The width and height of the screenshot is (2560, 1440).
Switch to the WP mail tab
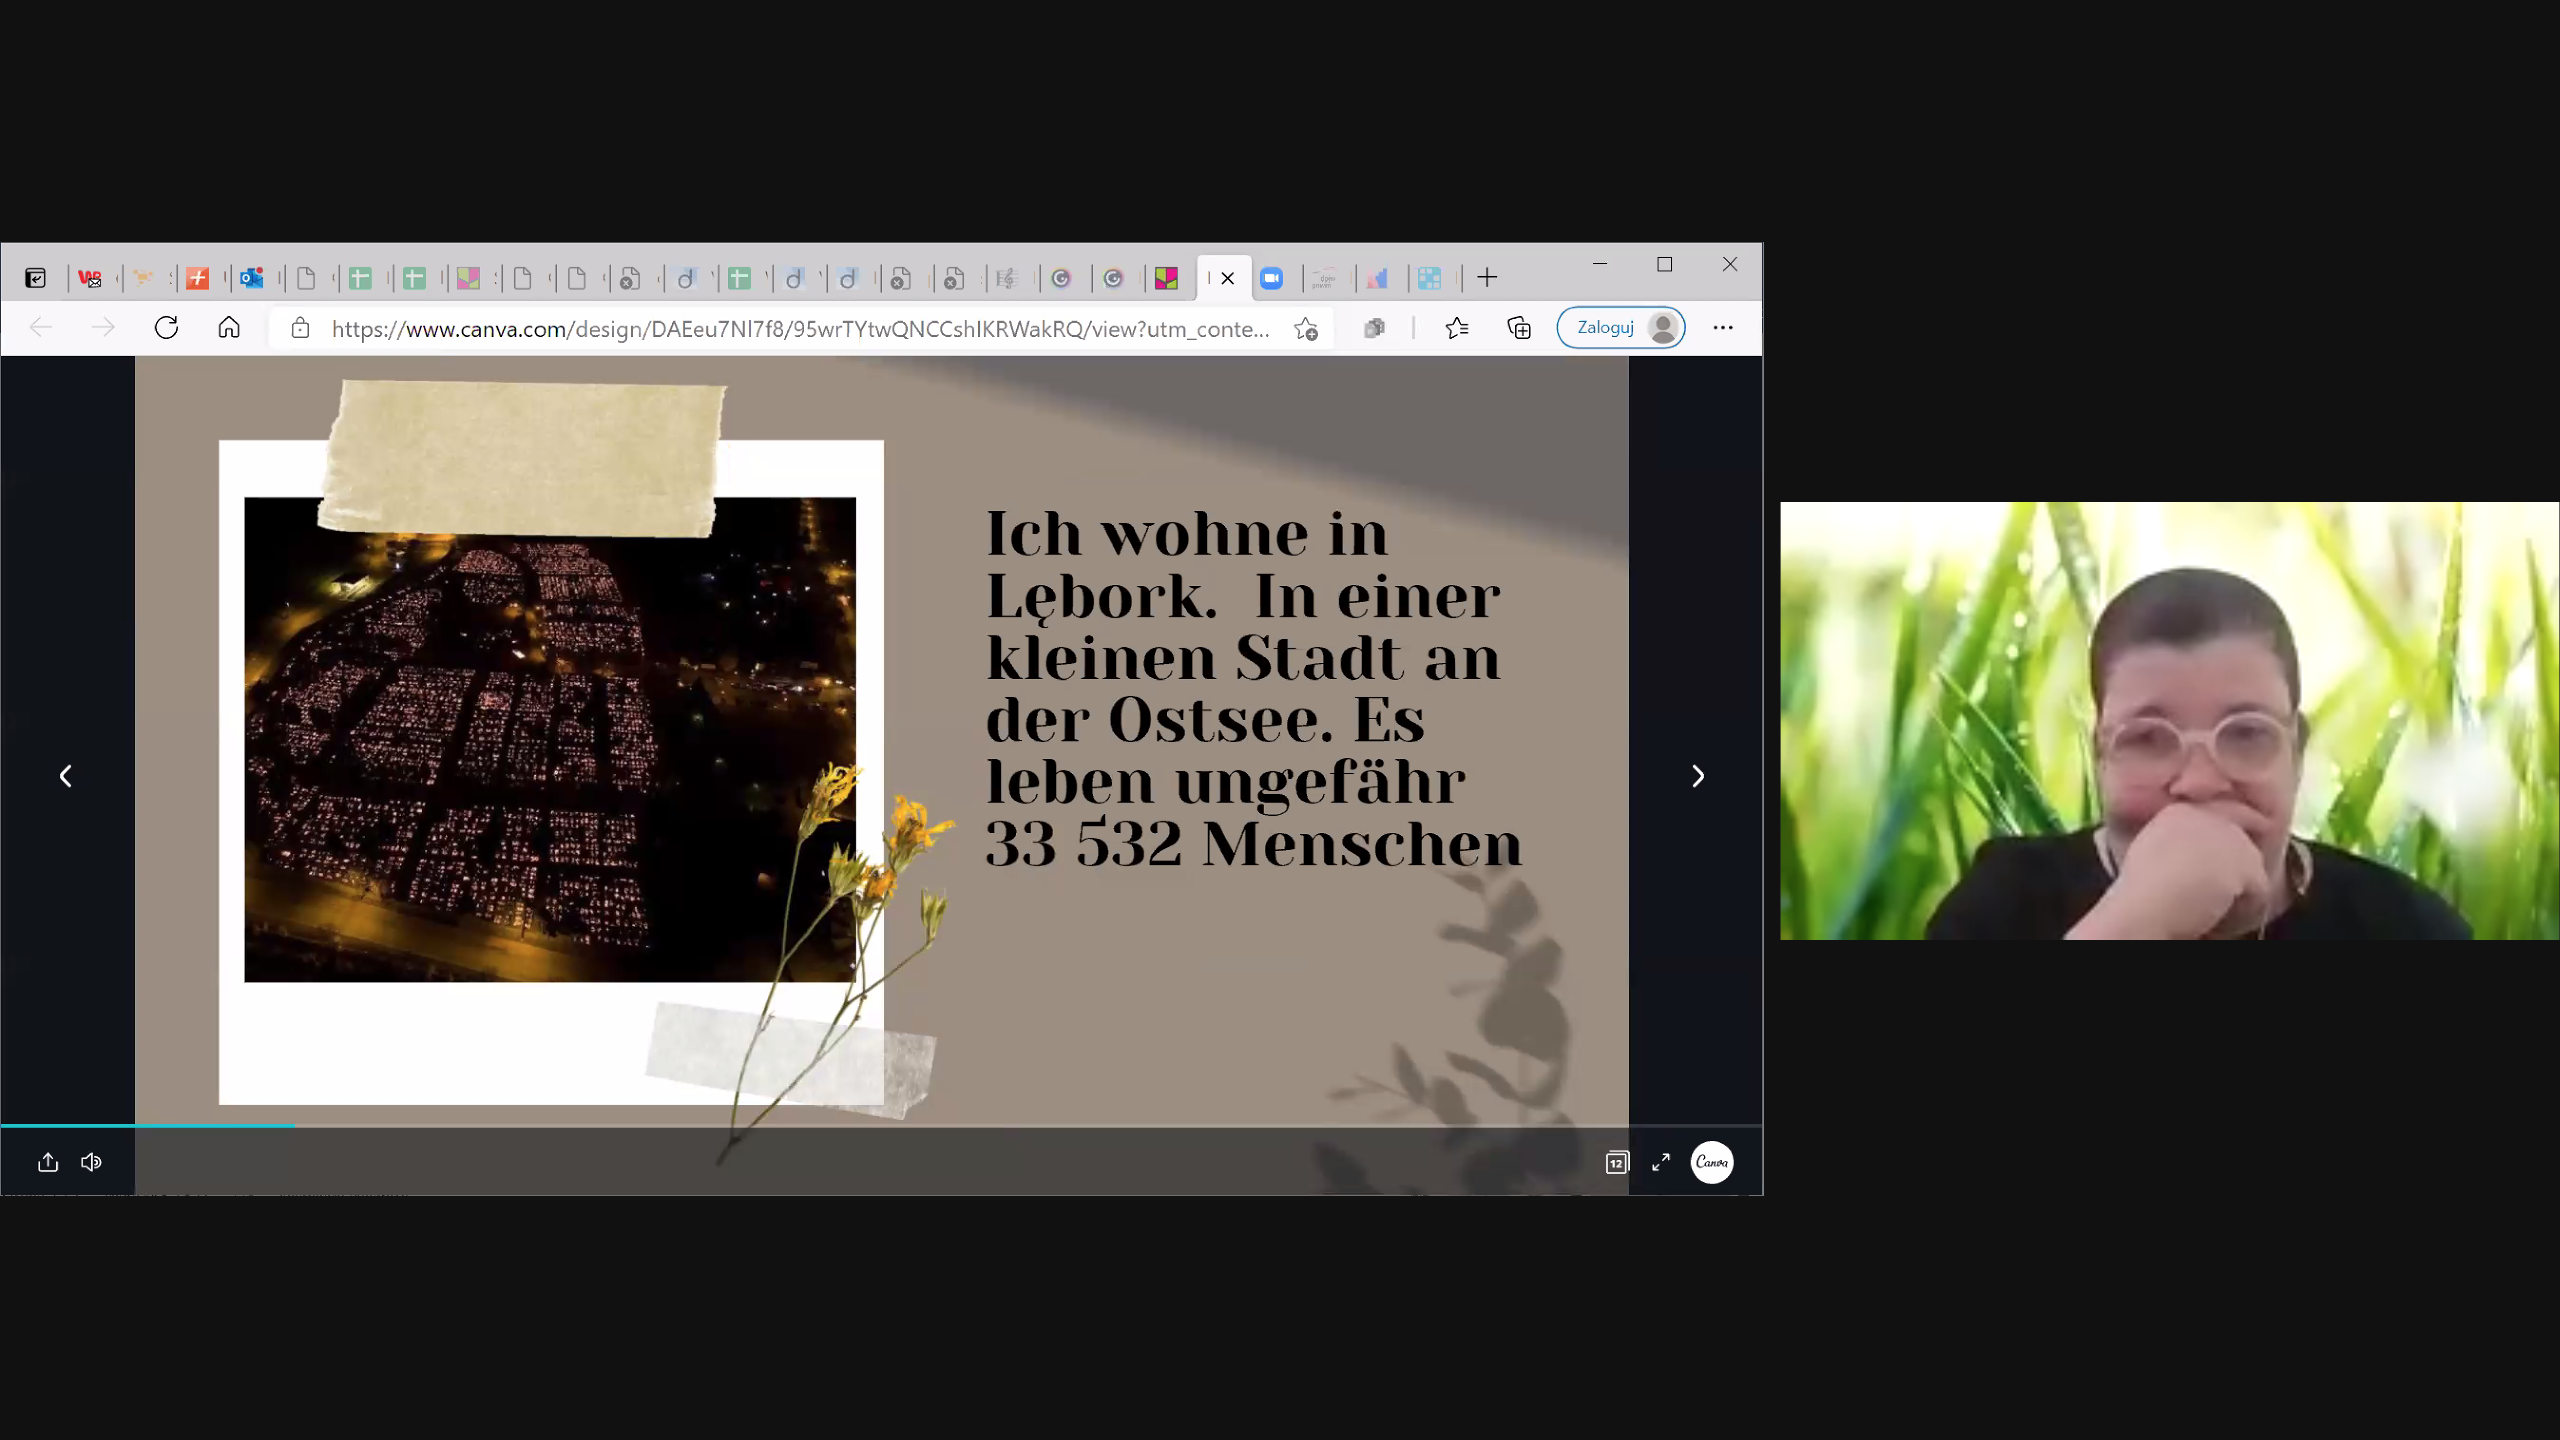pos(90,278)
